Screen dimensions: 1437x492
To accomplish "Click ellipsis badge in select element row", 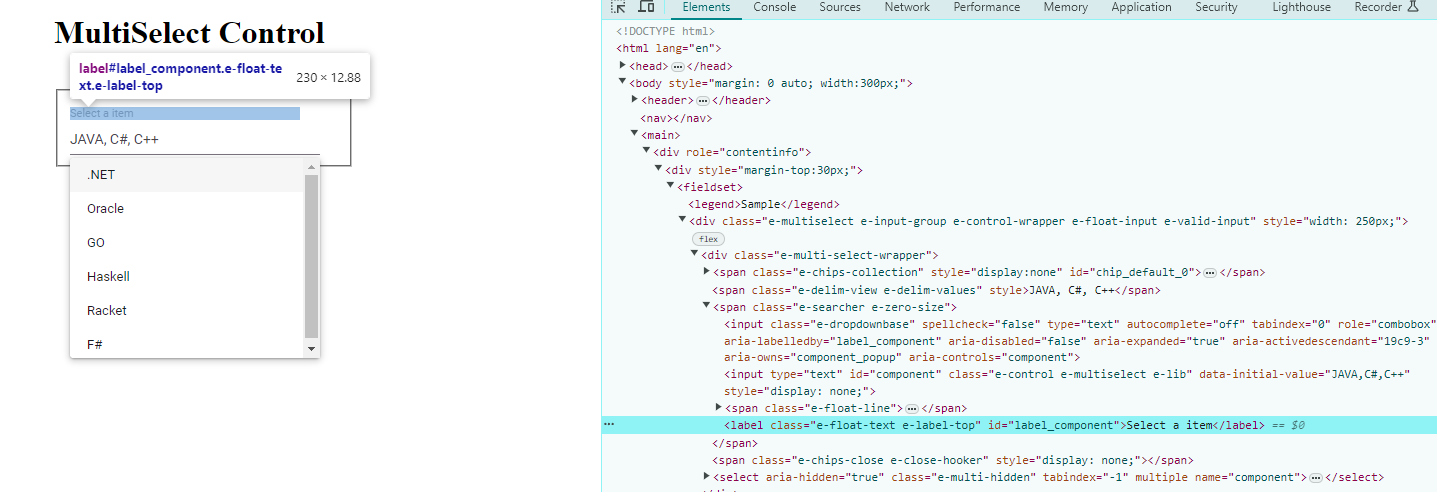I will [1316, 478].
